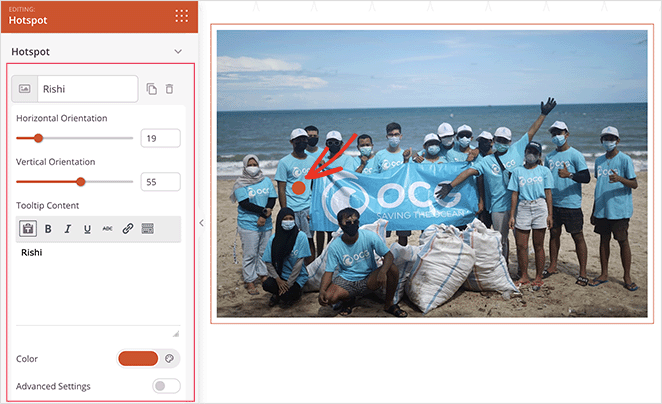Viewport: 662px width, 404px height.
Task: Click the Hotspot title in the orange header
Action: click(x=28, y=20)
